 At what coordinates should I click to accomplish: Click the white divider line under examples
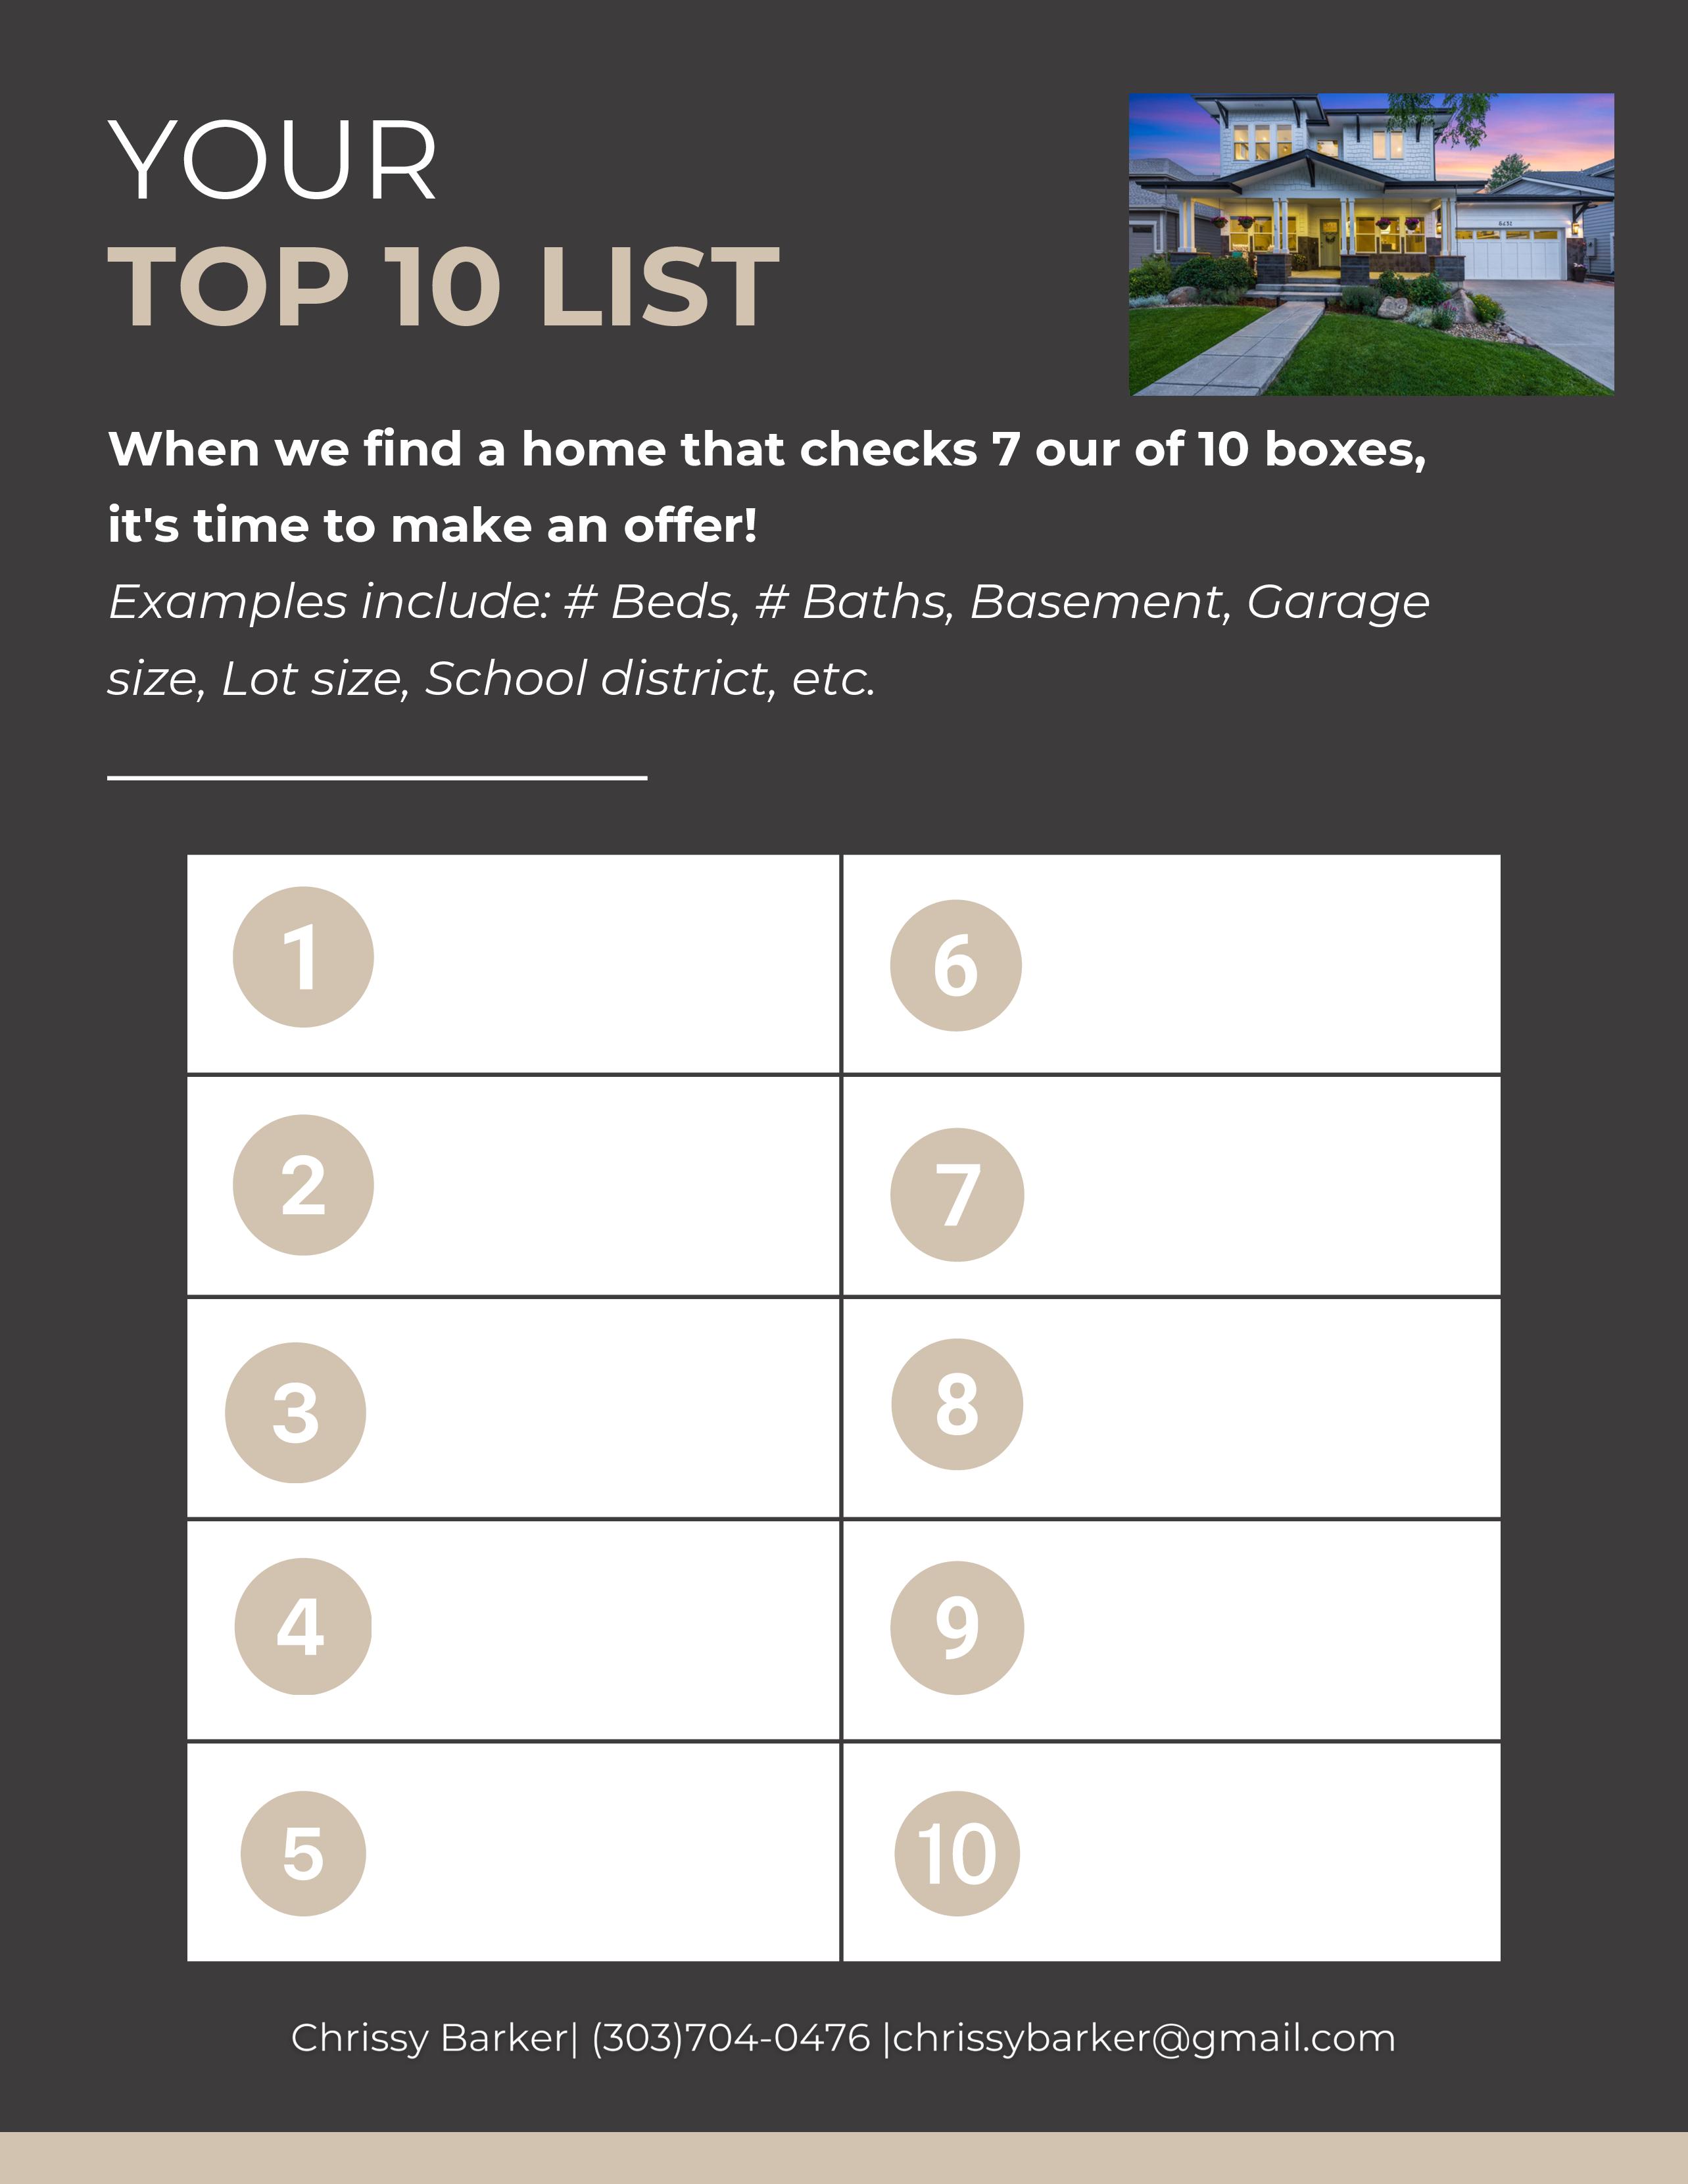pos(377,777)
